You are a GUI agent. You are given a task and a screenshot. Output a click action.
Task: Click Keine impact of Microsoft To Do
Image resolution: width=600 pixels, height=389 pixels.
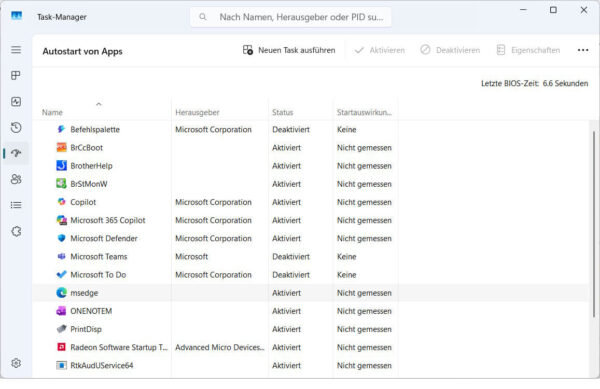347,275
